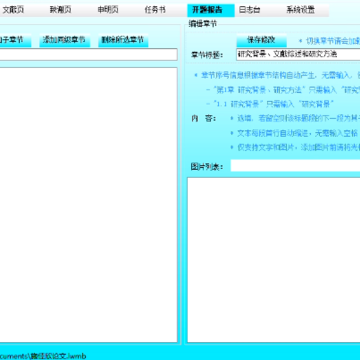Select the 任务书 tab
Image resolution: width=360 pixels, height=360 pixels.
tap(155, 10)
